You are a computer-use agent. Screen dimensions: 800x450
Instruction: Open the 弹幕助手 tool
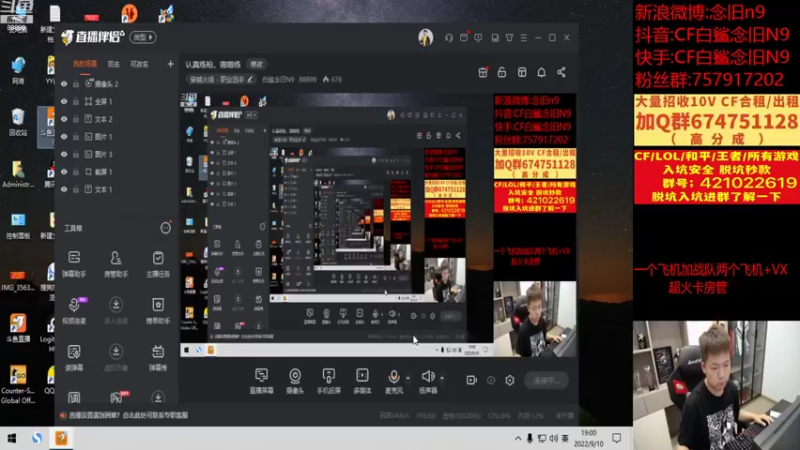click(x=74, y=263)
